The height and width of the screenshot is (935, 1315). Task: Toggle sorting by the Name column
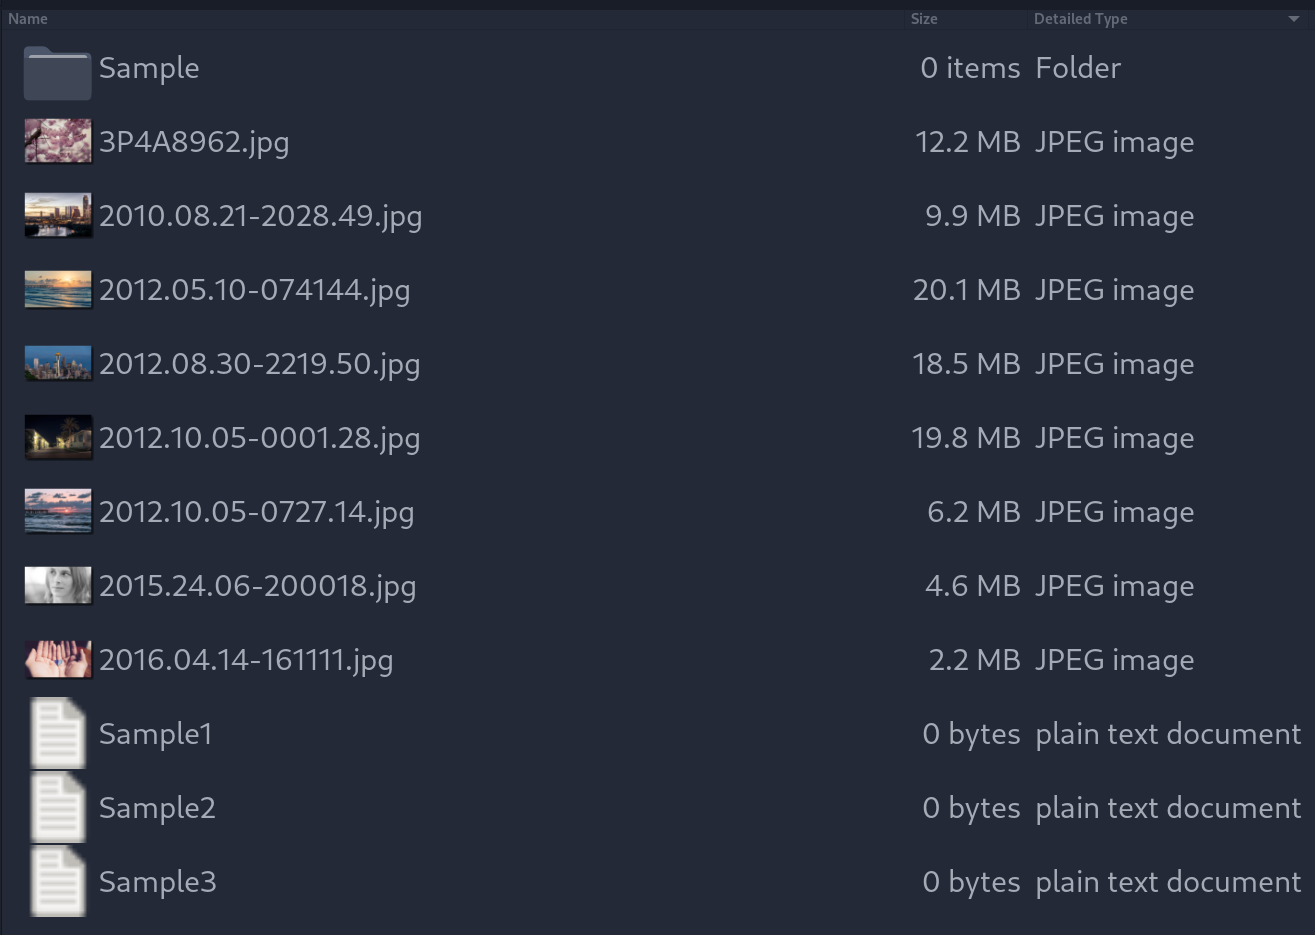coord(28,18)
